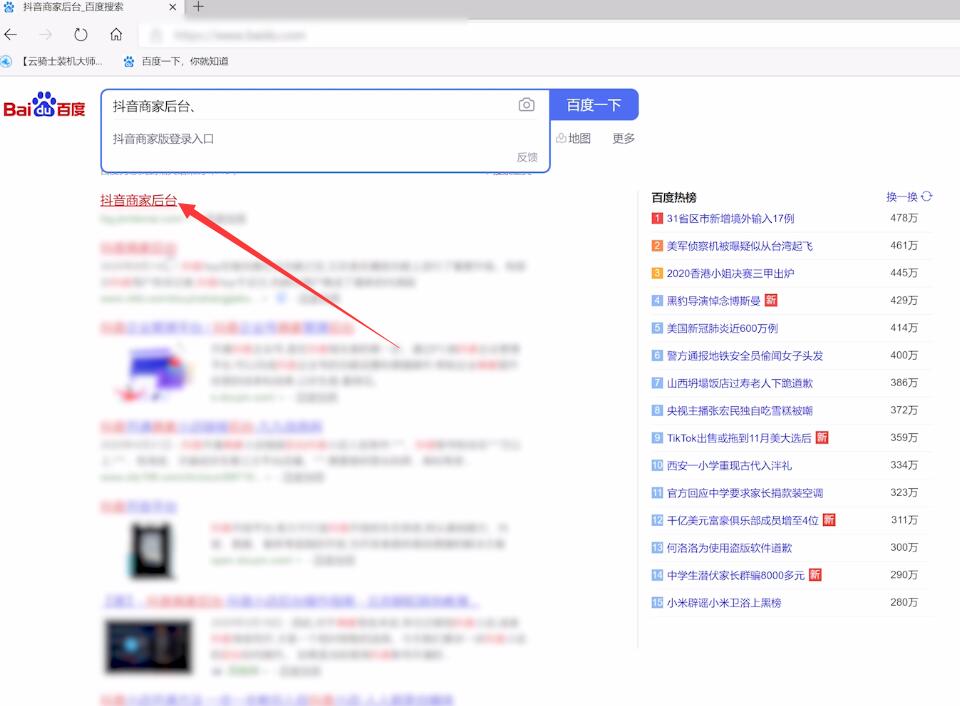Click 新 badge beside 中学生潜伏家长群

[815, 574]
